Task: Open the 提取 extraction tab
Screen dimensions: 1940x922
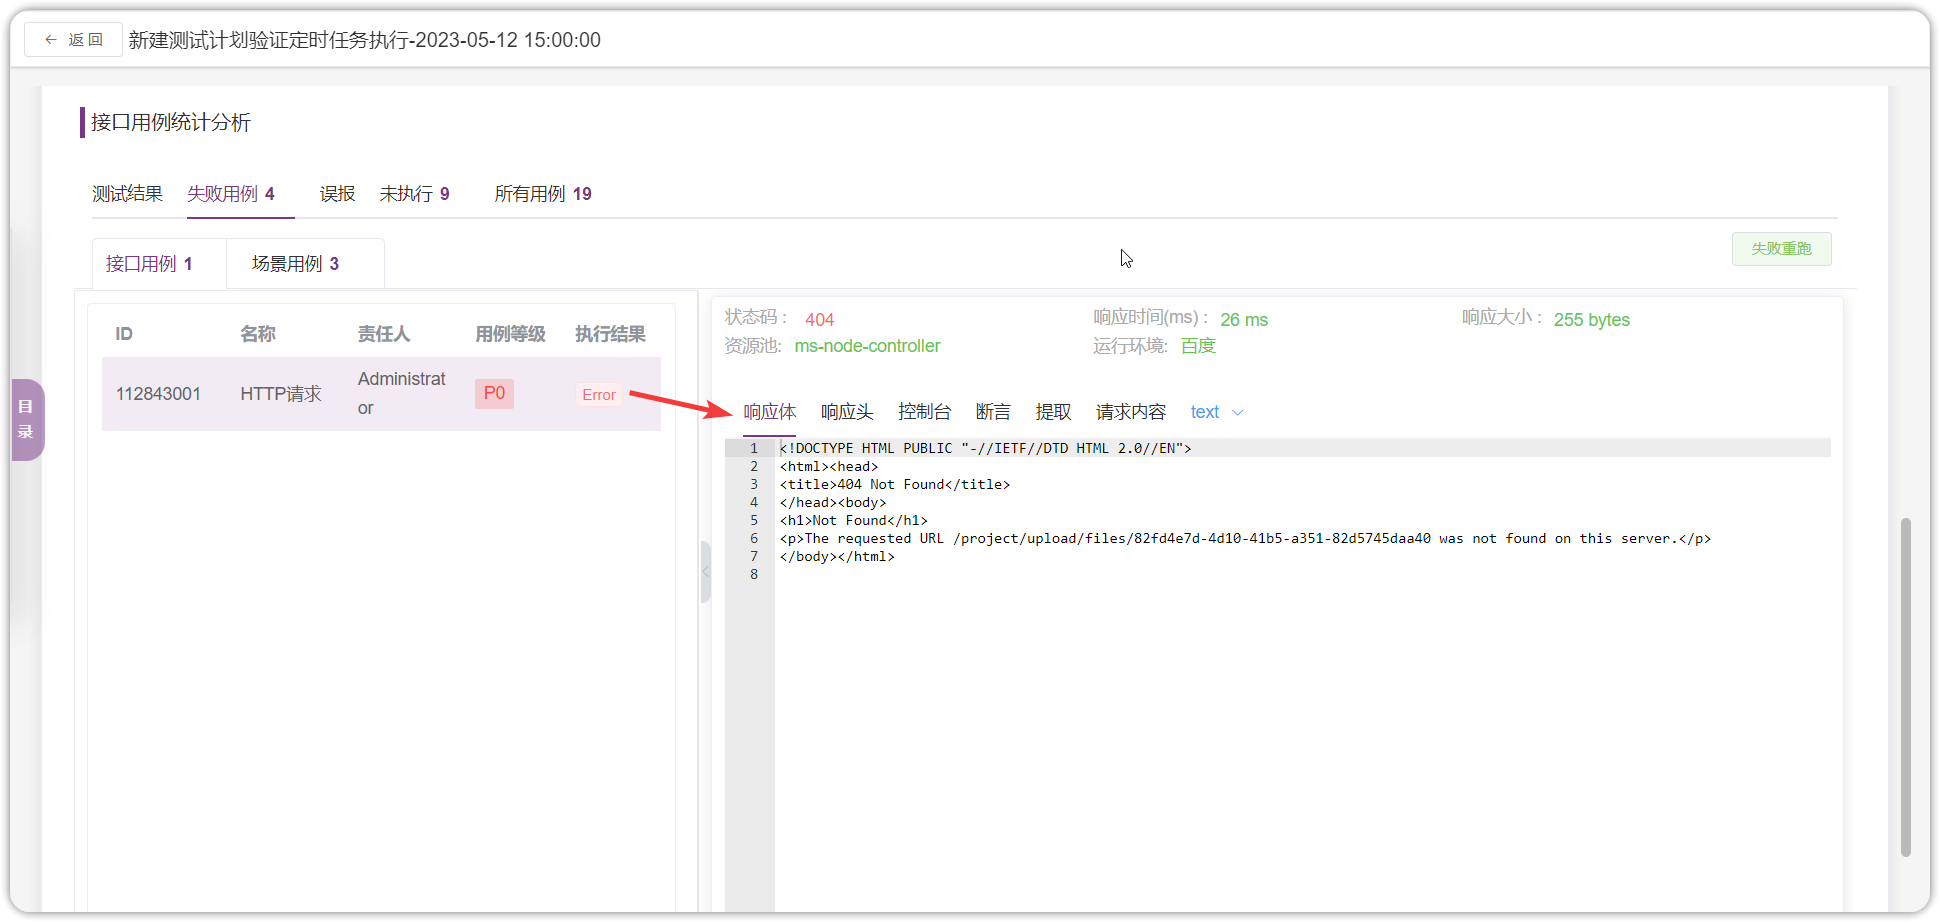Action: click(1053, 412)
